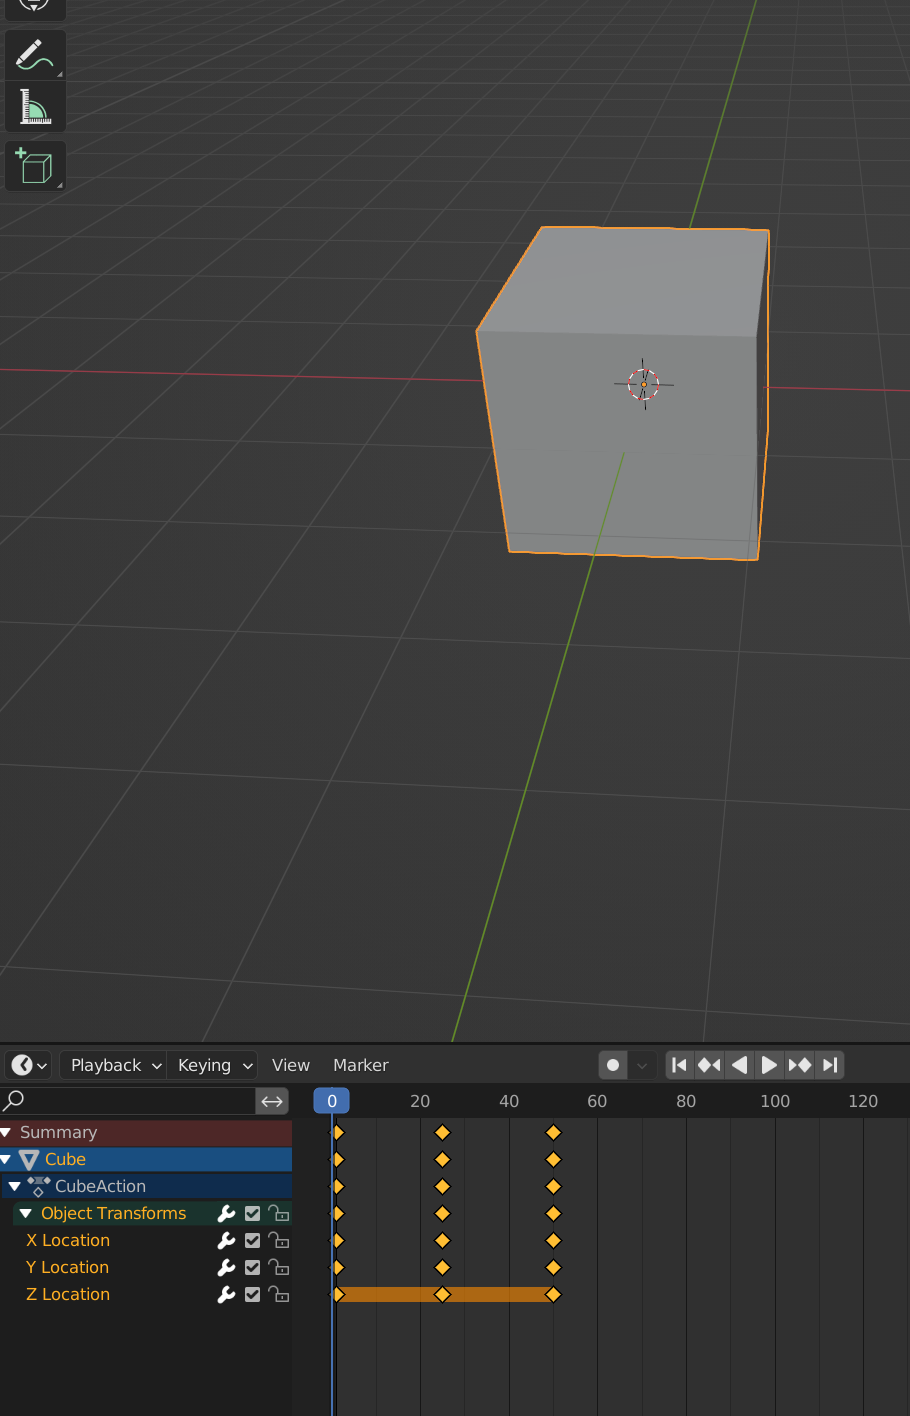The width and height of the screenshot is (910, 1416).
Task: Select the Z Location channel
Action: click(68, 1294)
